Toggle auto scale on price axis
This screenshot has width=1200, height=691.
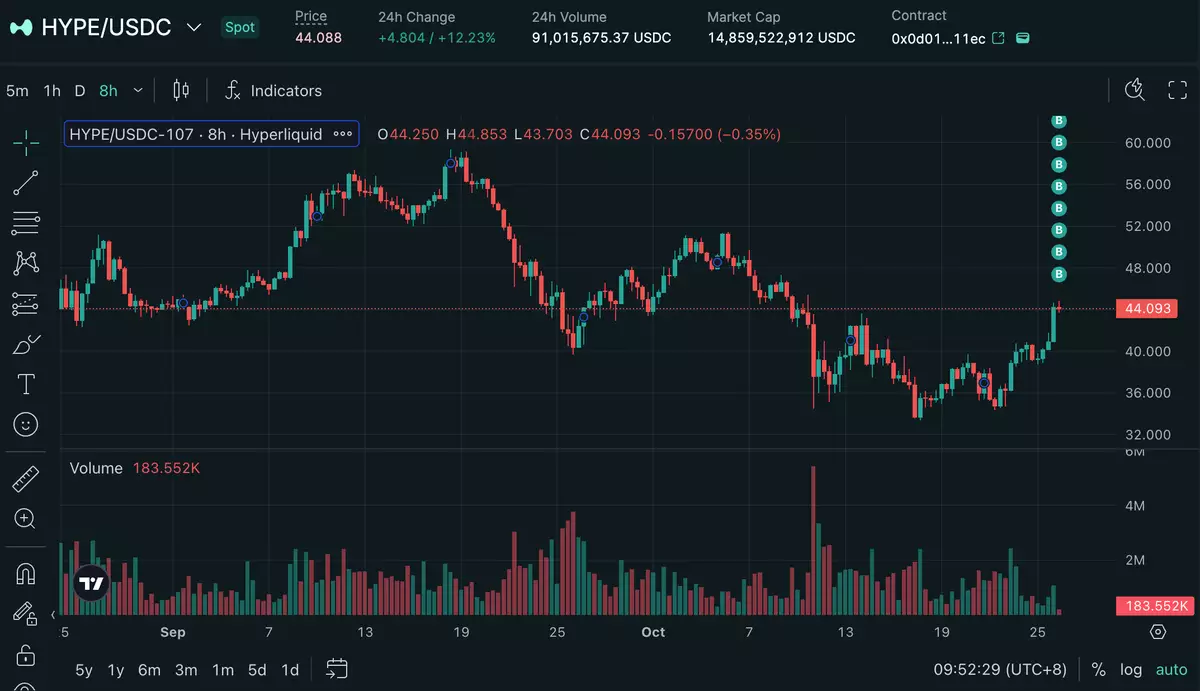tap(1171, 670)
